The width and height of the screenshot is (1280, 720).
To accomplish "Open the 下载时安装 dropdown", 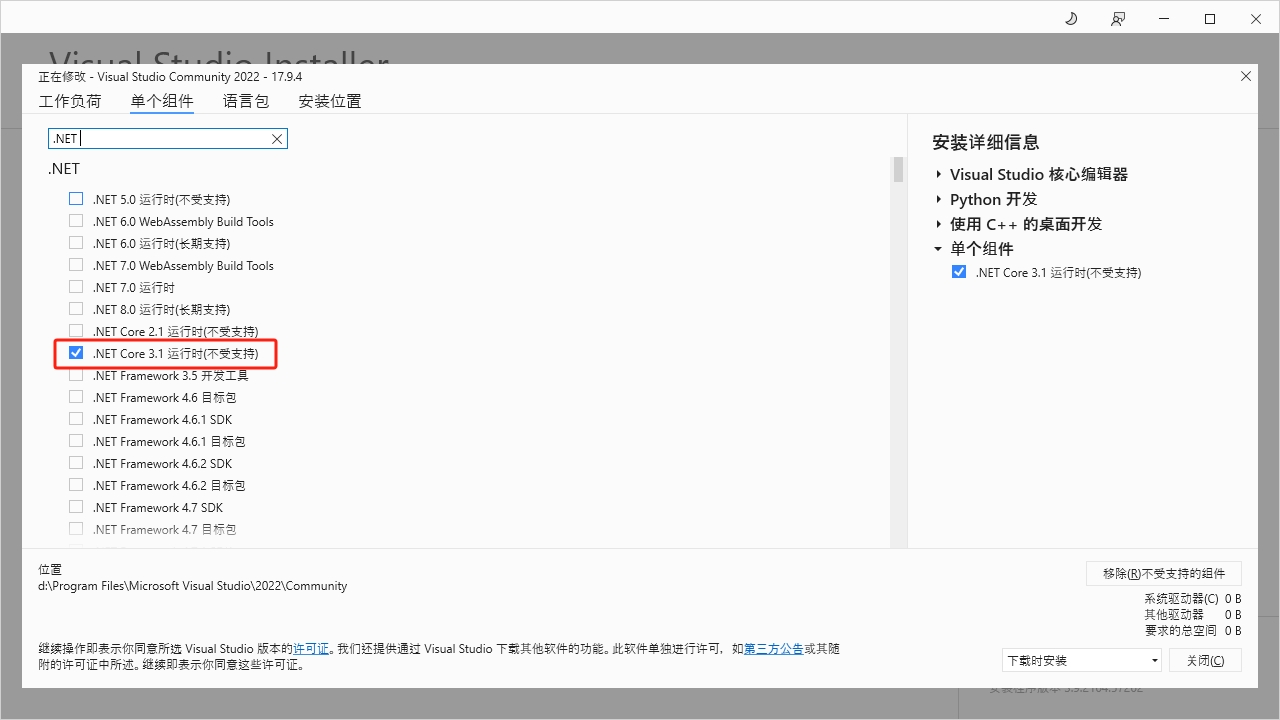I will pyautogui.click(x=1082, y=660).
